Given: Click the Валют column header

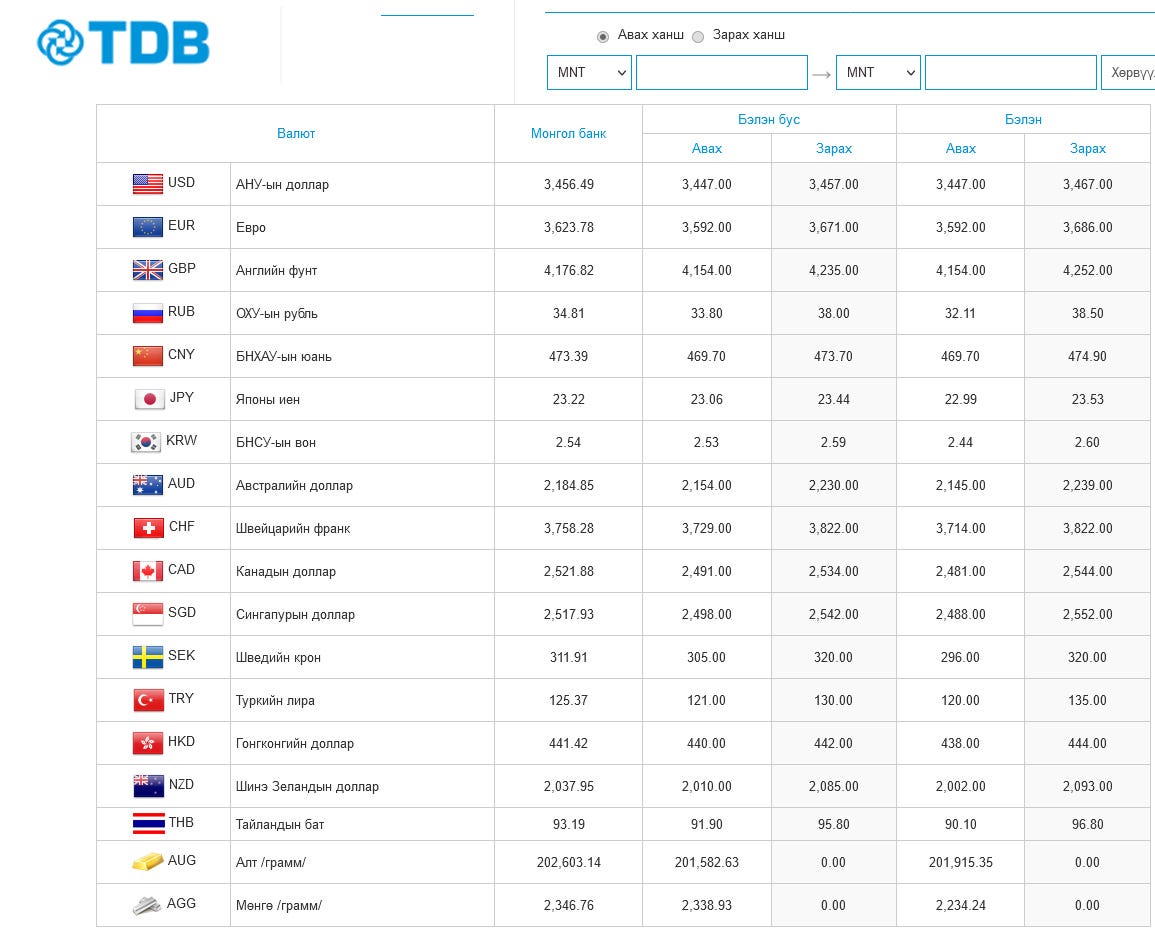Looking at the screenshot, I should [x=295, y=133].
